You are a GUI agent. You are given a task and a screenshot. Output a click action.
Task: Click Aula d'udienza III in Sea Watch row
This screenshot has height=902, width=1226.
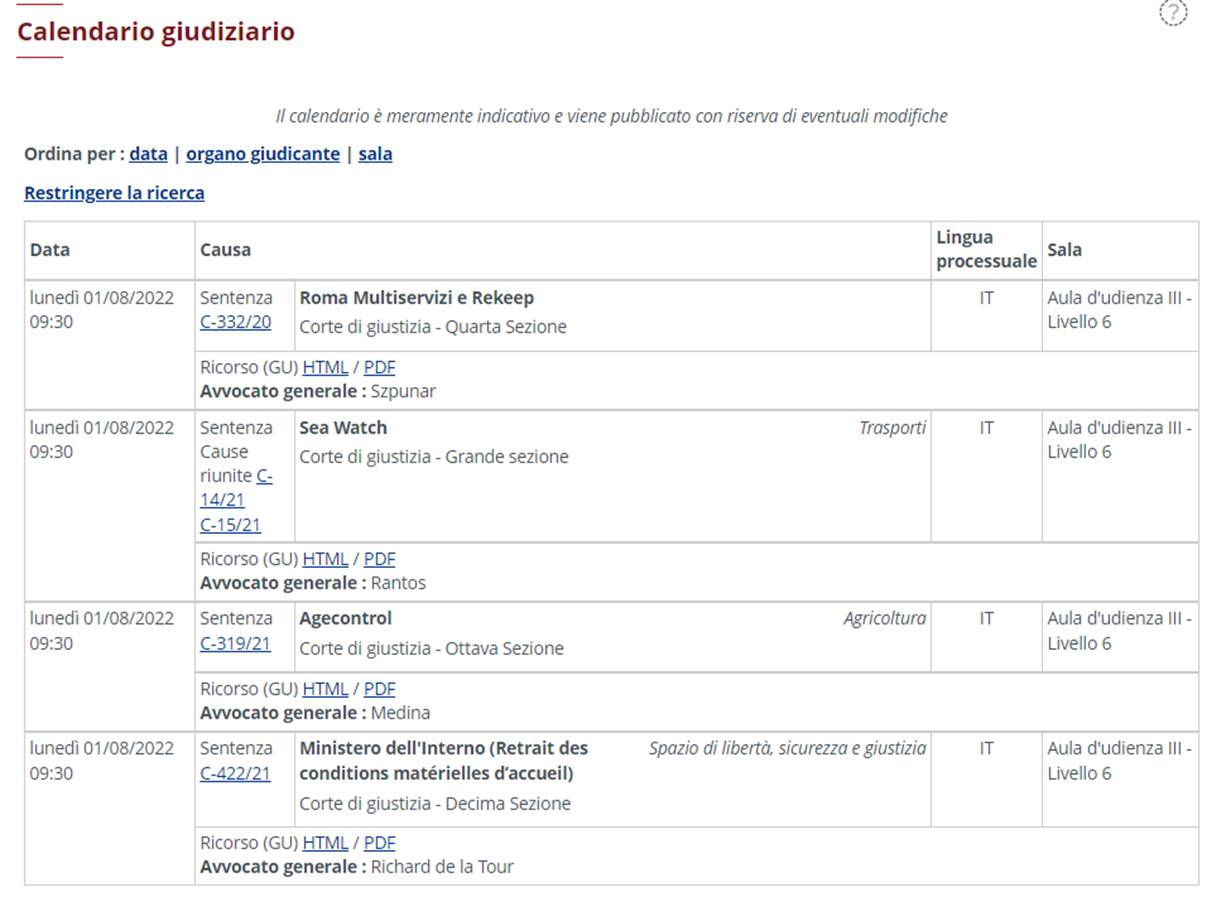[x=1119, y=439]
